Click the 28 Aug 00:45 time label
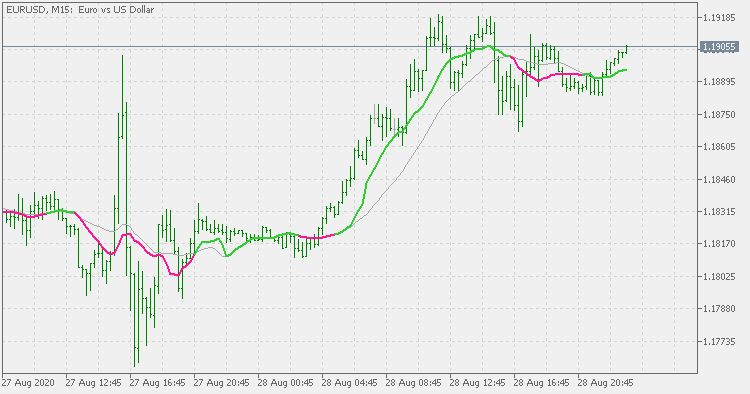 click(x=286, y=383)
